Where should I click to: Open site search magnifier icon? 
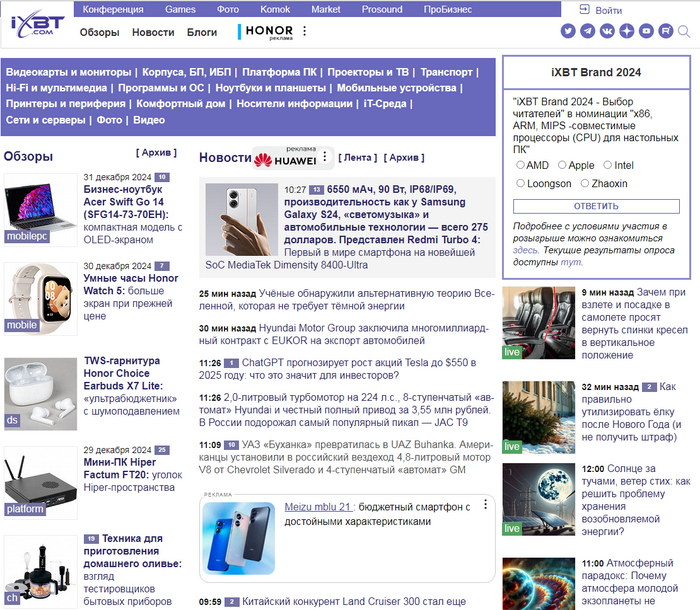point(684,32)
